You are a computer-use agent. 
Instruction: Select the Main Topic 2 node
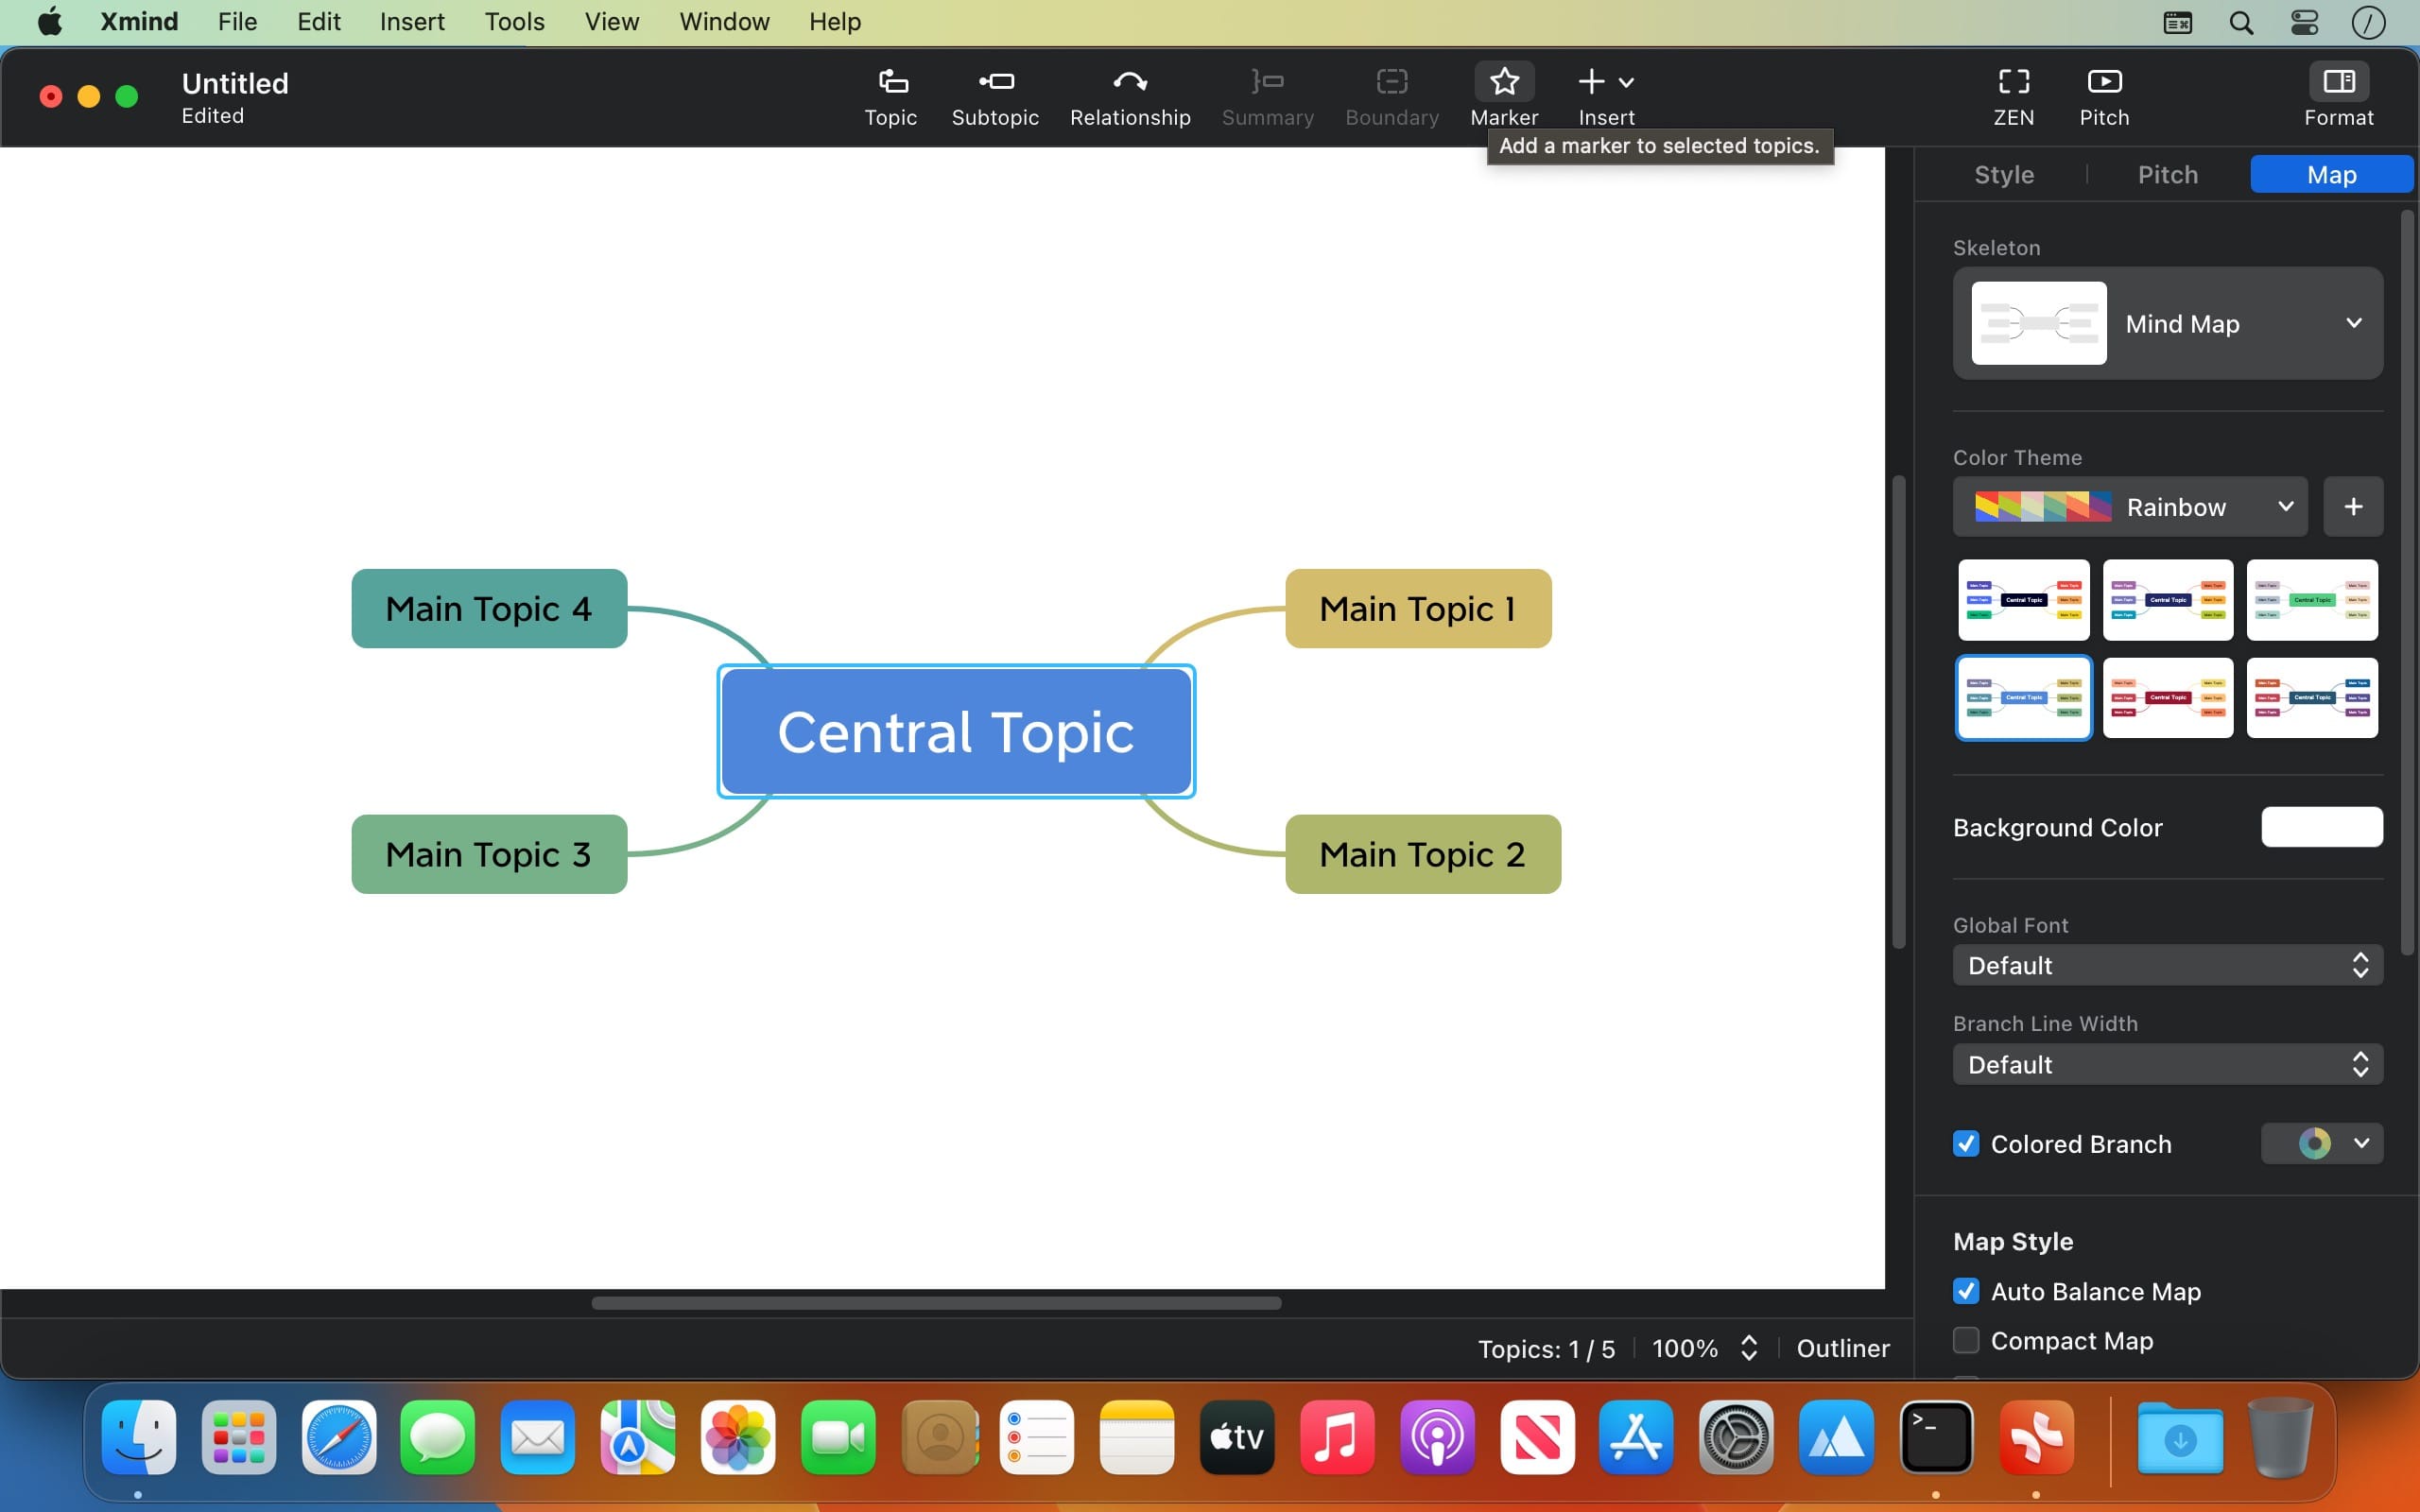pyautogui.click(x=1422, y=854)
